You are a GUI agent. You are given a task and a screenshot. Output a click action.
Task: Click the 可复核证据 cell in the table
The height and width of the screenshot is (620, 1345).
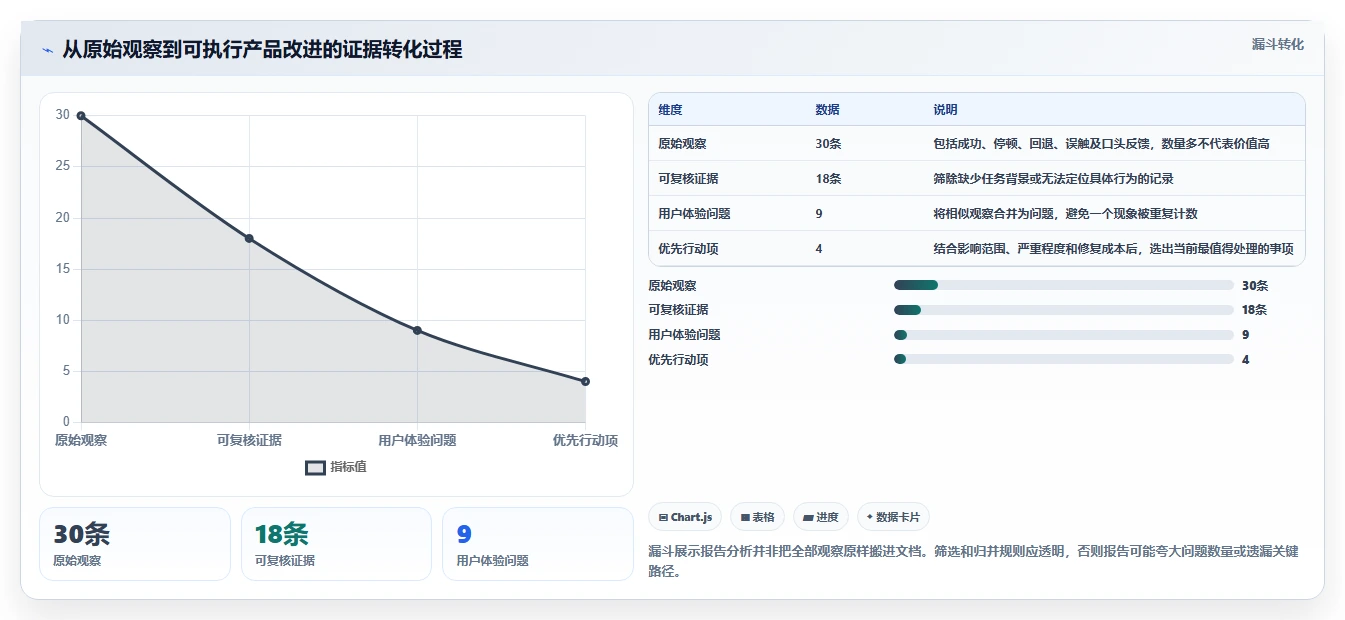pyautogui.click(x=688, y=179)
